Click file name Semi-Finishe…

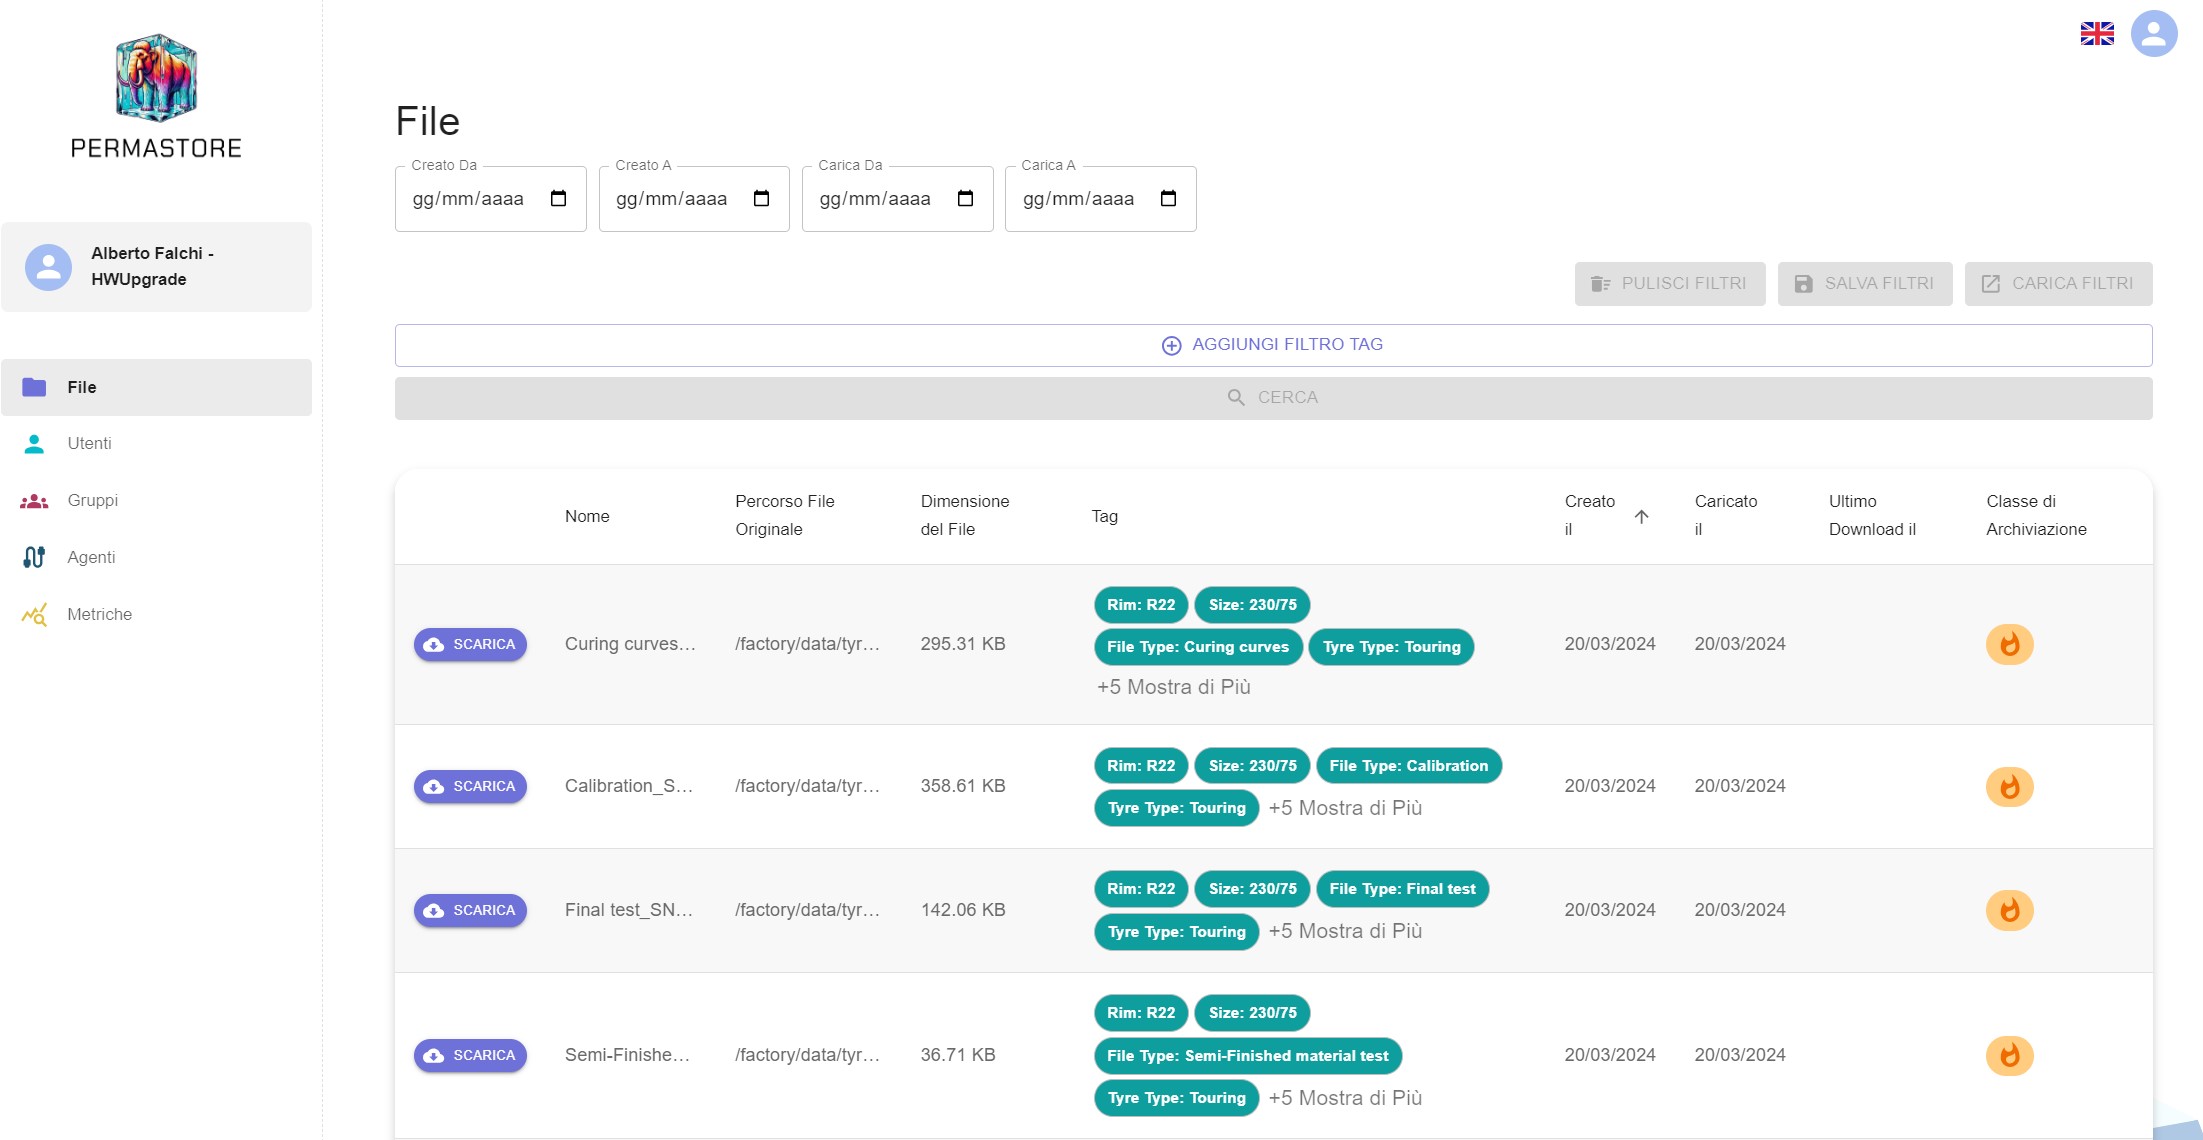tap(627, 1055)
